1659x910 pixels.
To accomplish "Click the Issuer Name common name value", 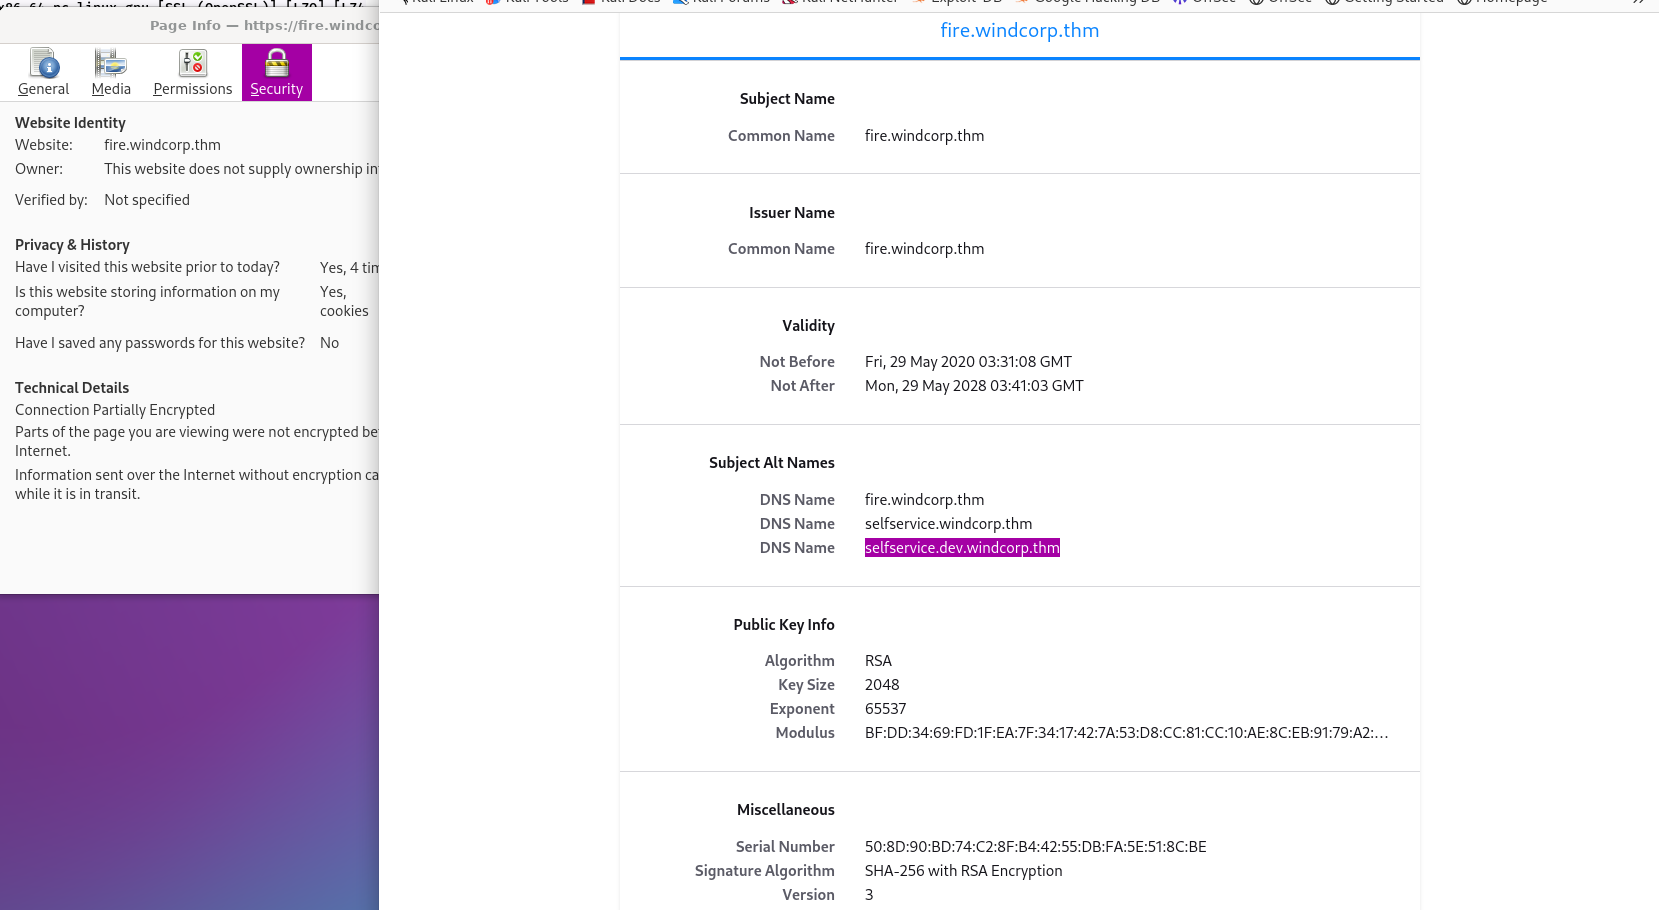I will click(924, 249).
